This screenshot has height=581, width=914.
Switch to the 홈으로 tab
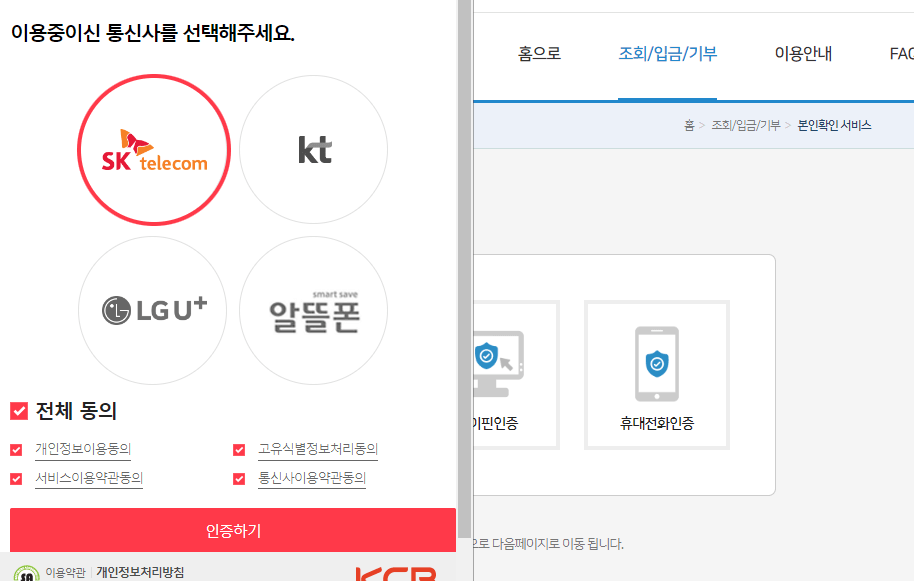pos(539,54)
